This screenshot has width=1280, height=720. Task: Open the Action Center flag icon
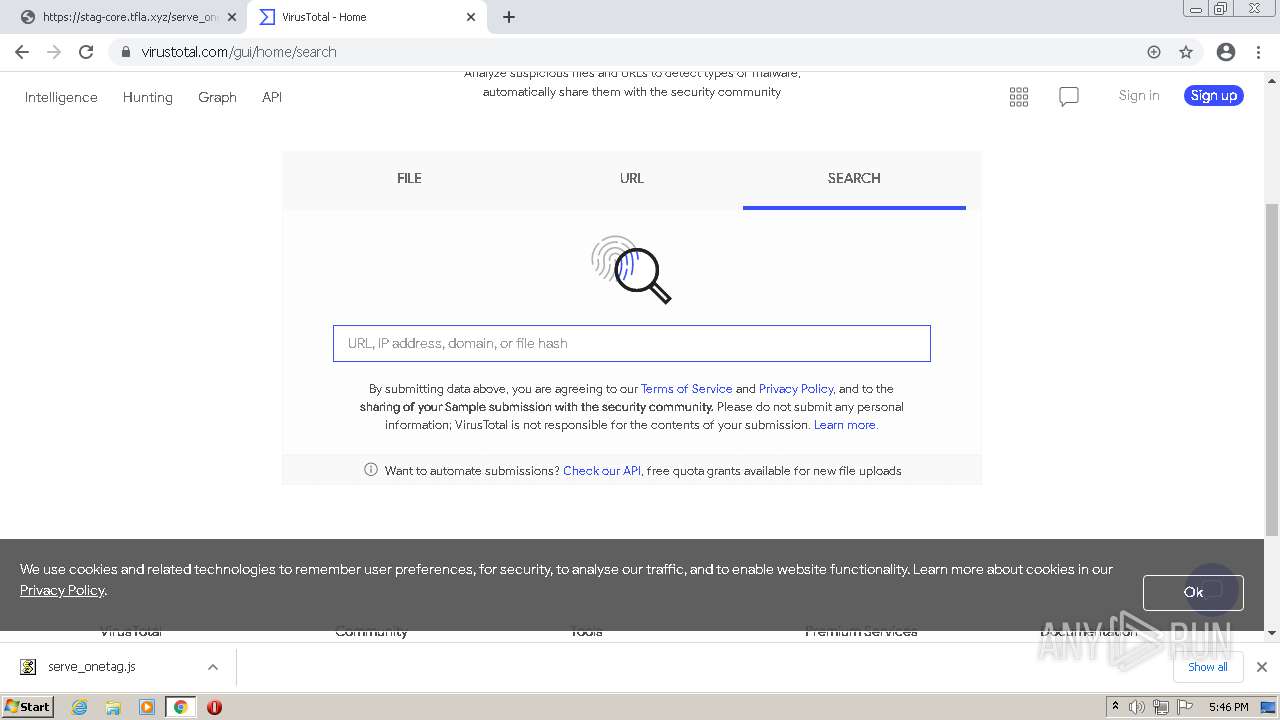click(x=1184, y=707)
